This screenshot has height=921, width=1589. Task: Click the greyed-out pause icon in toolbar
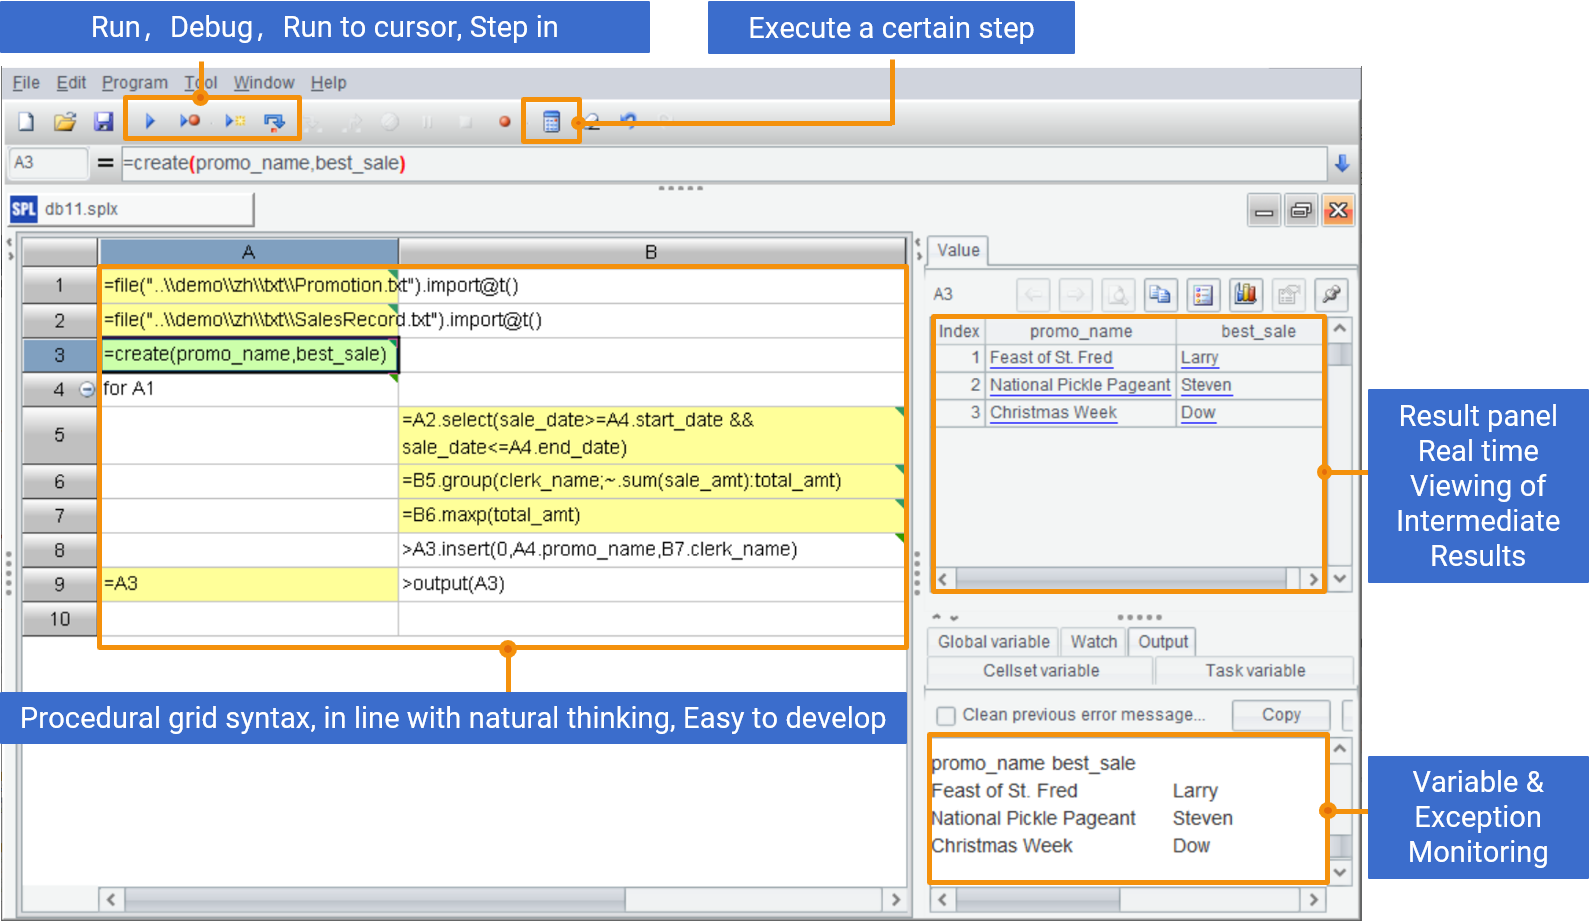coord(427,122)
